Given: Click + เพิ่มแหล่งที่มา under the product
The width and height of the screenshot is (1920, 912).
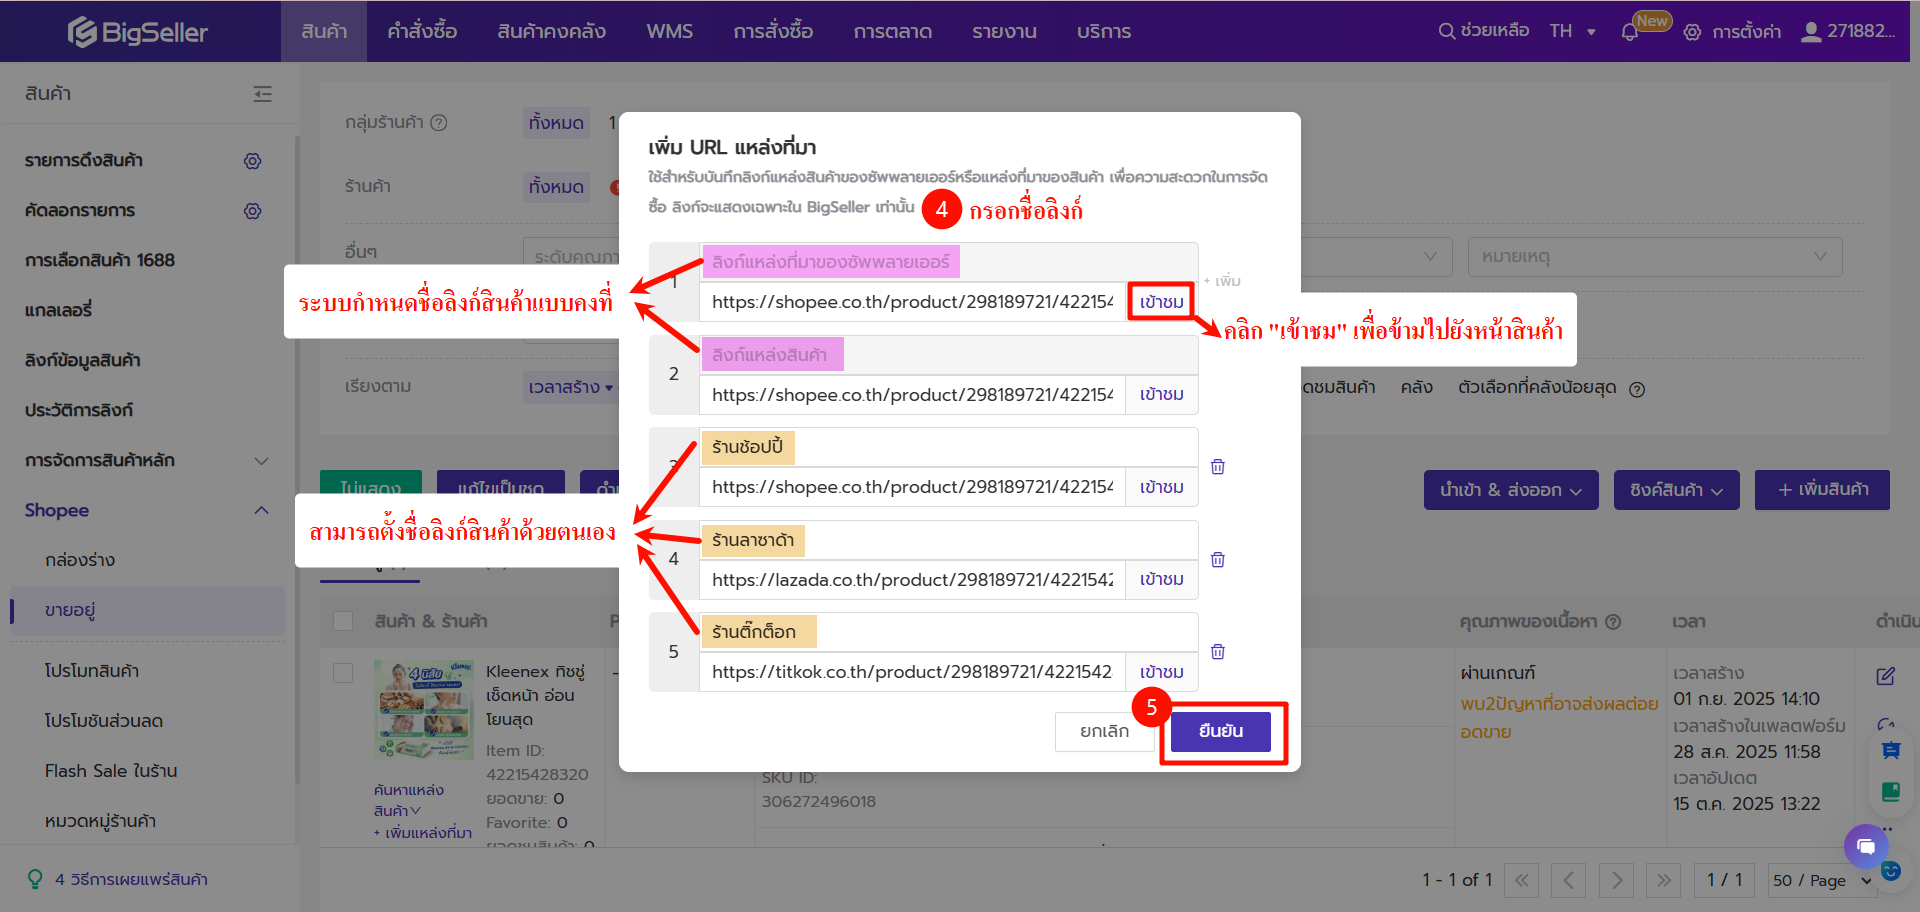Looking at the screenshot, I should [423, 833].
